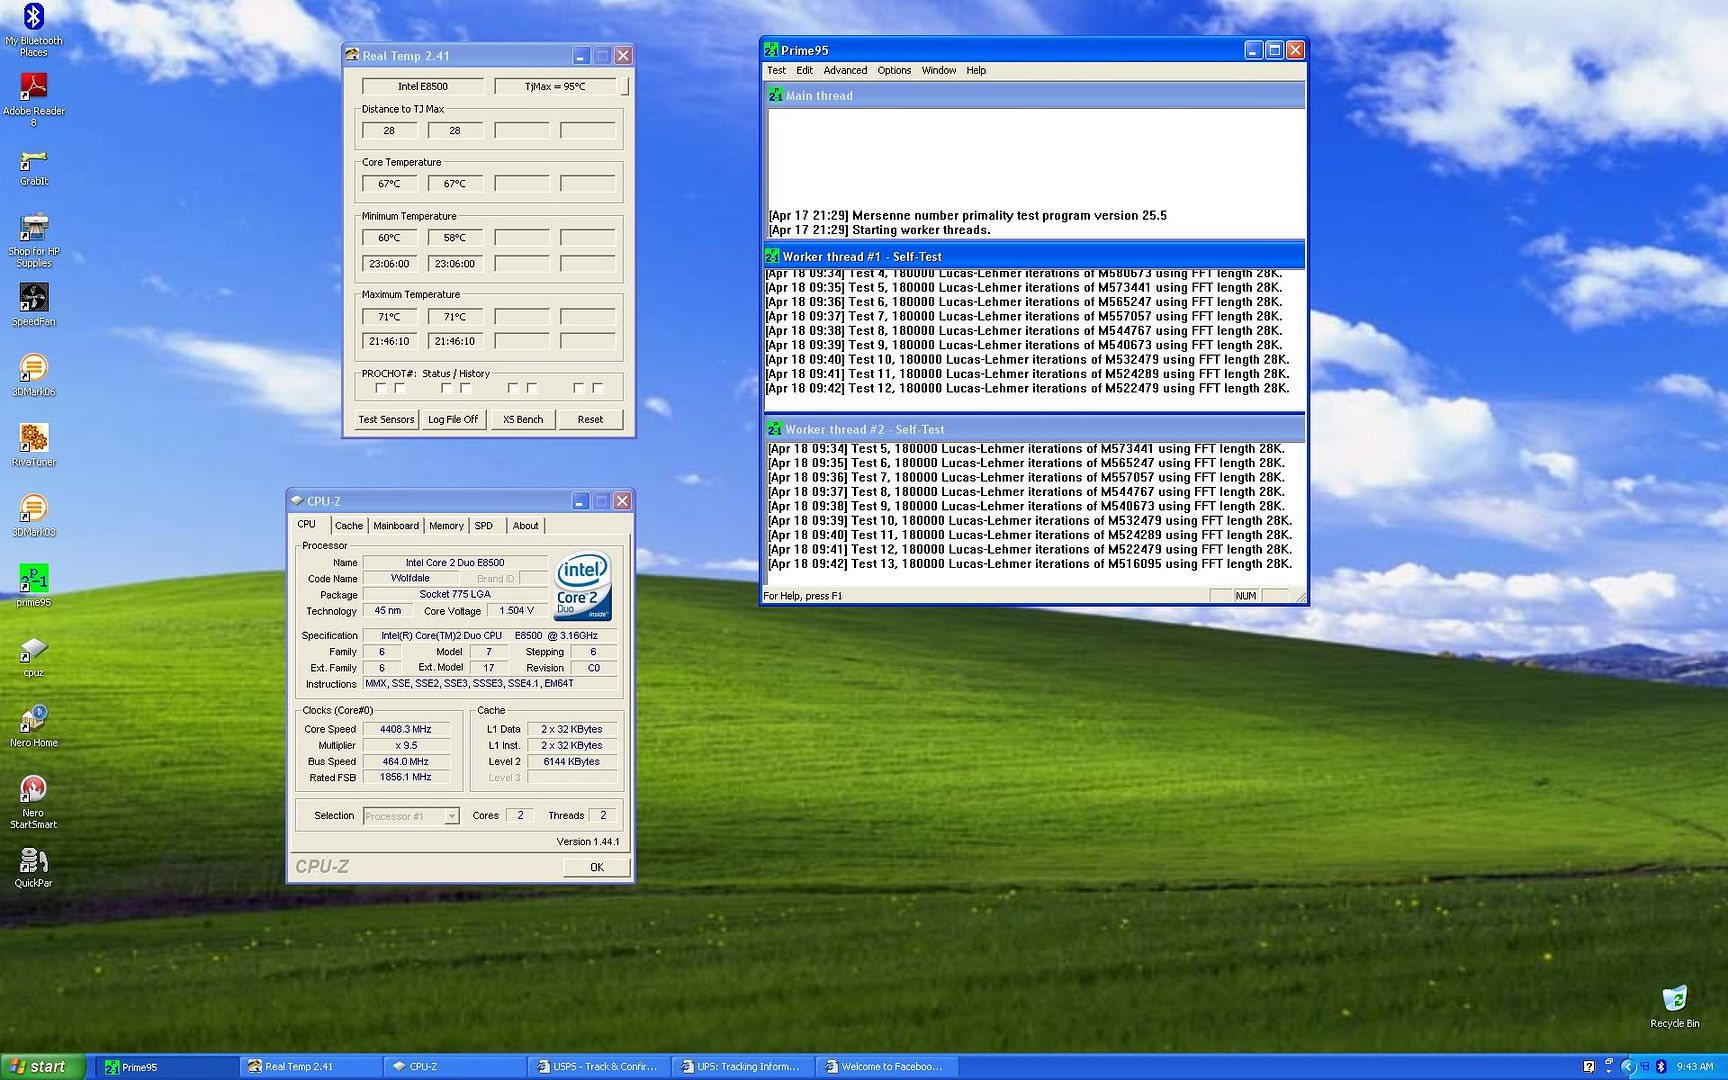Image resolution: width=1728 pixels, height=1080 pixels.
Task: Open the language bar options arrow
Action: pos(1609,1072)
